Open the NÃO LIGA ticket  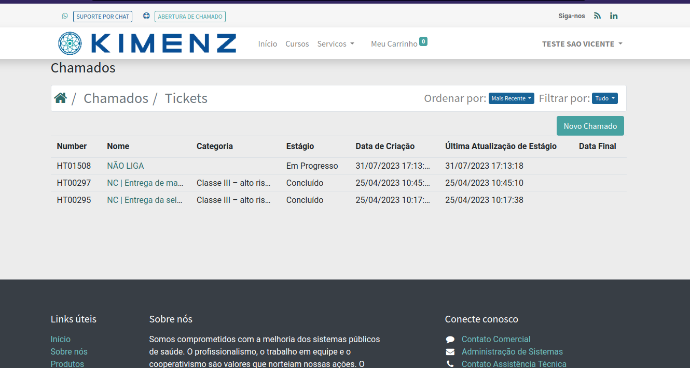pos(125,166)
